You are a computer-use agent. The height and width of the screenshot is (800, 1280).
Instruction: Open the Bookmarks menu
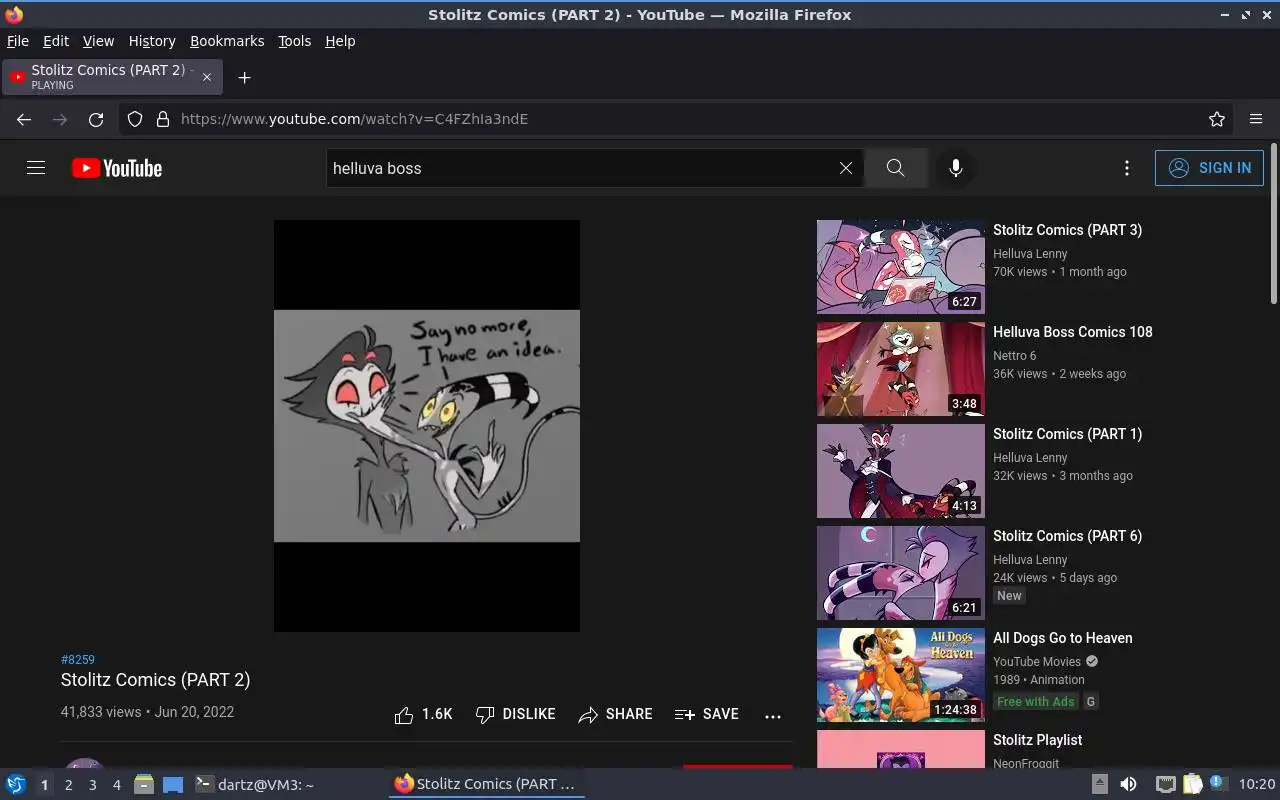pos(227,41)
